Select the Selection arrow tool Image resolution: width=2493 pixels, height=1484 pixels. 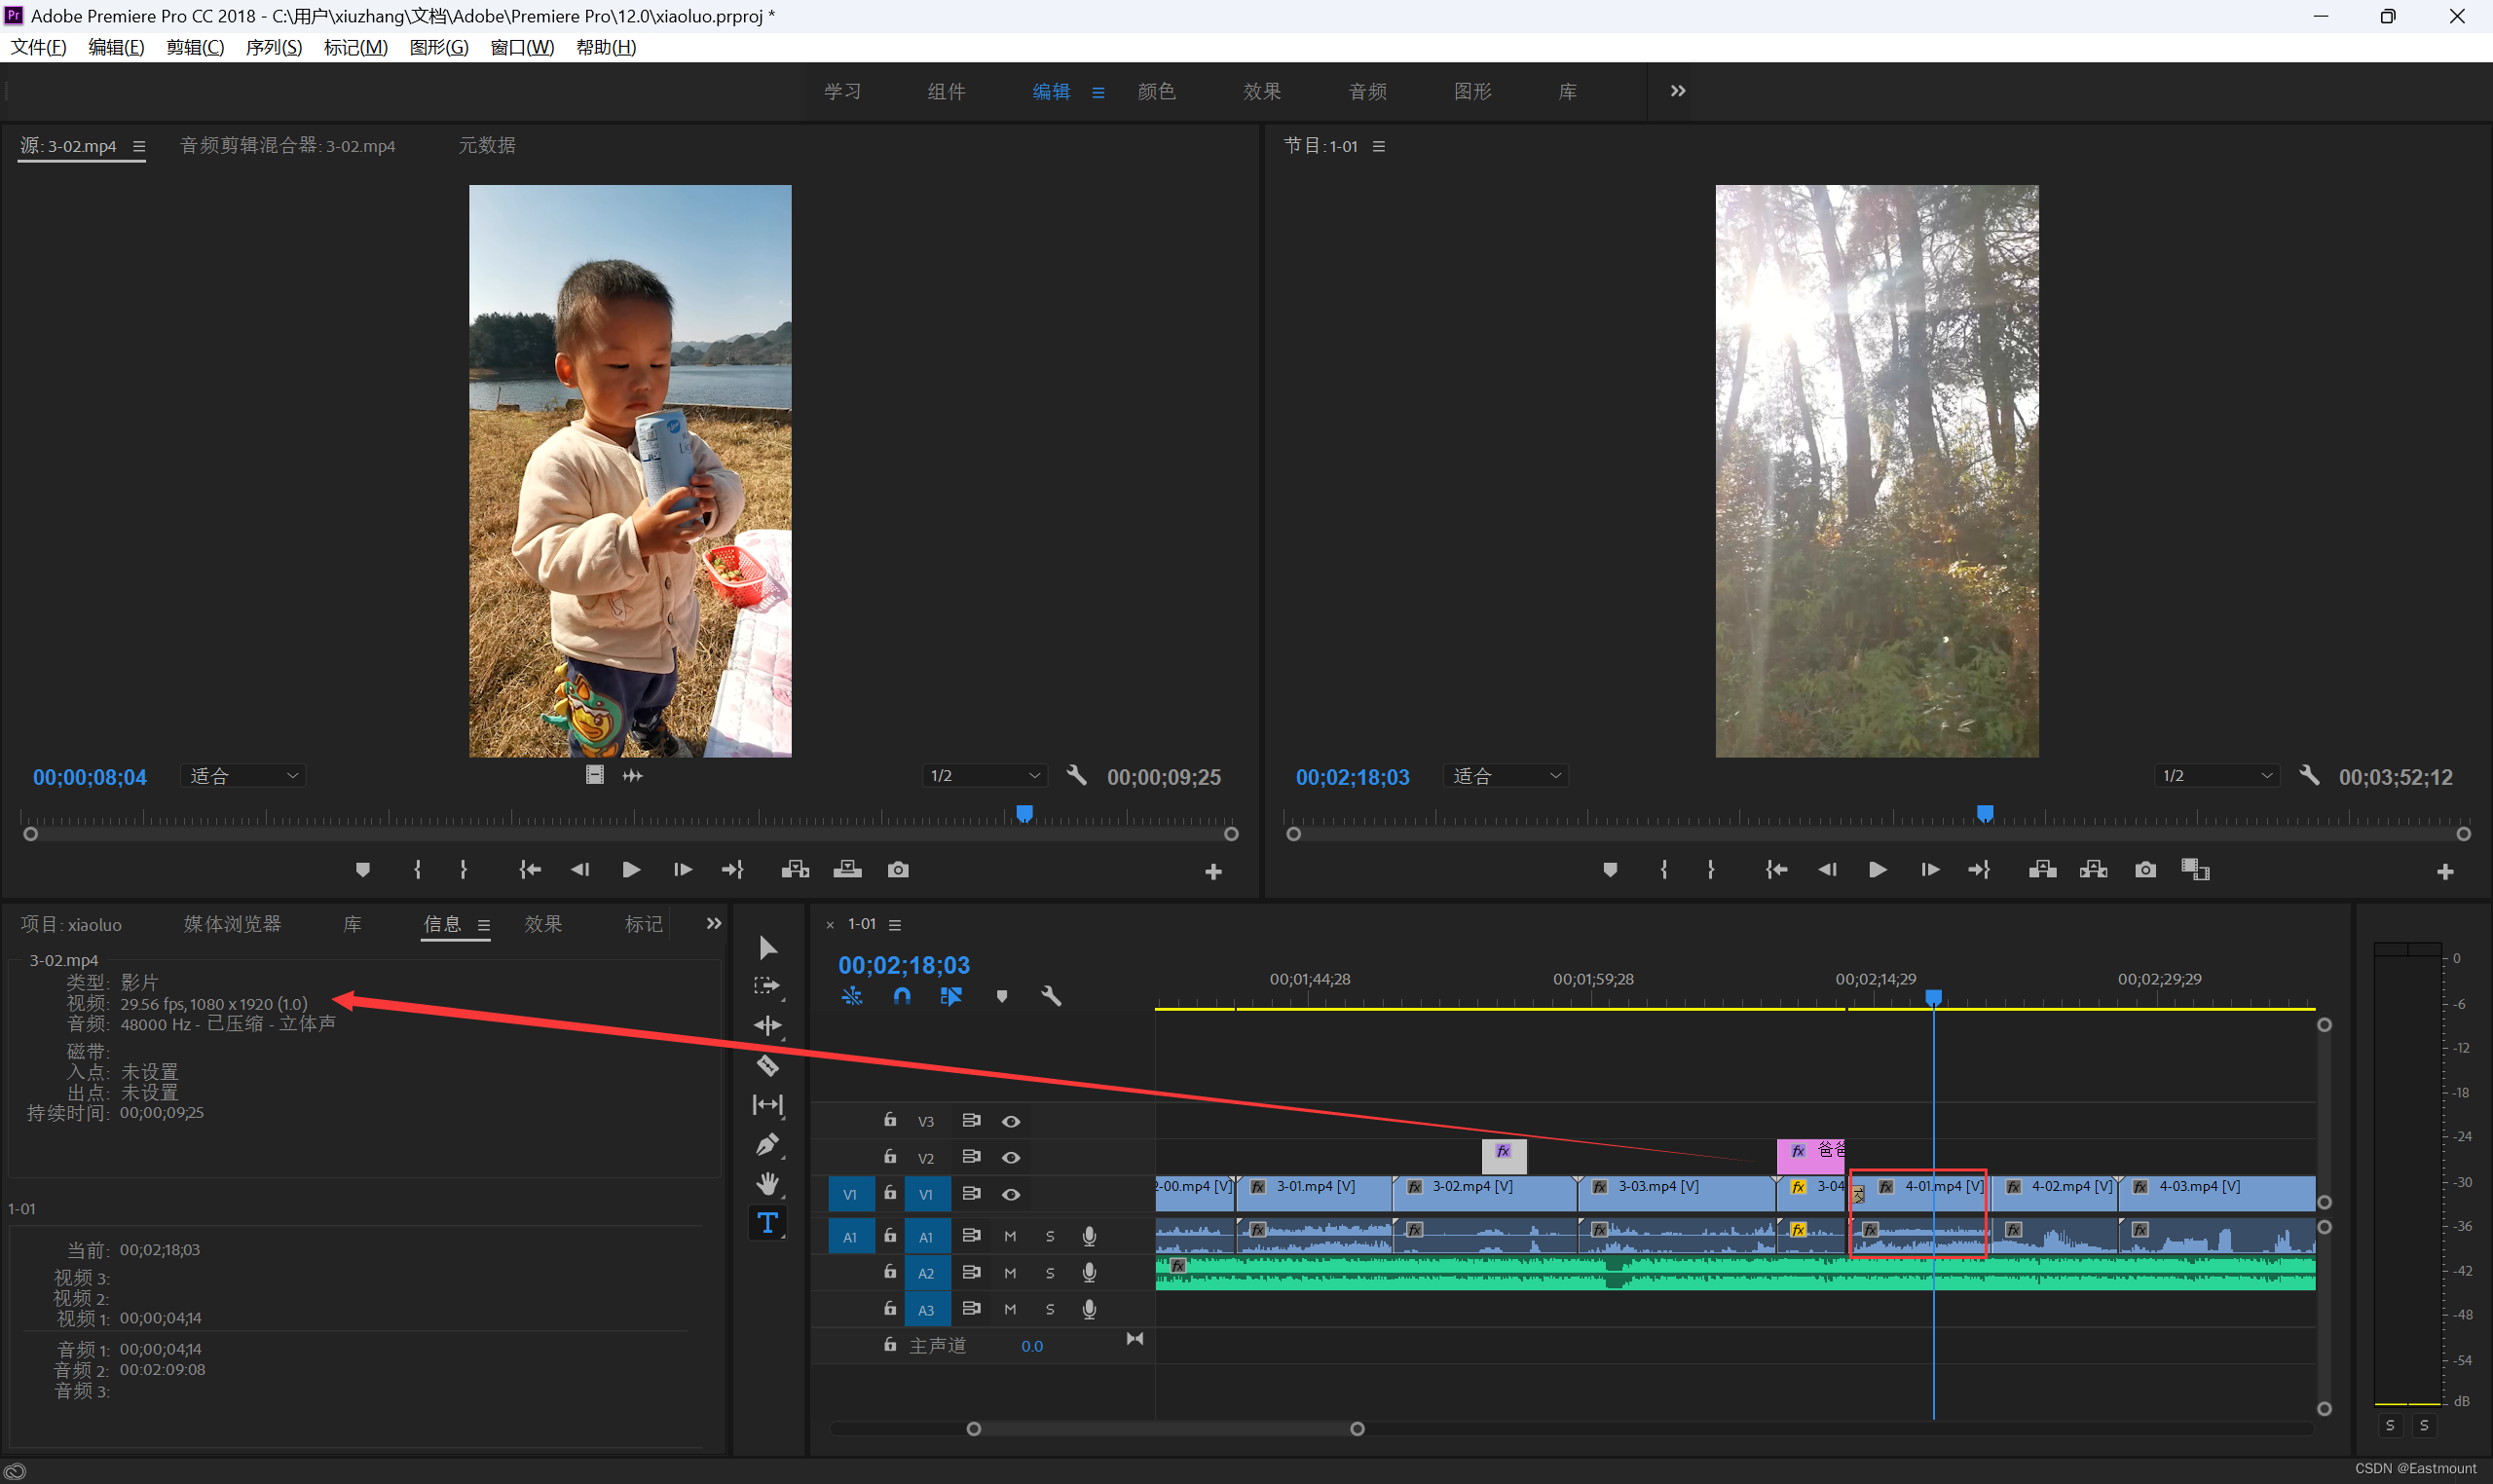(767, 947)
